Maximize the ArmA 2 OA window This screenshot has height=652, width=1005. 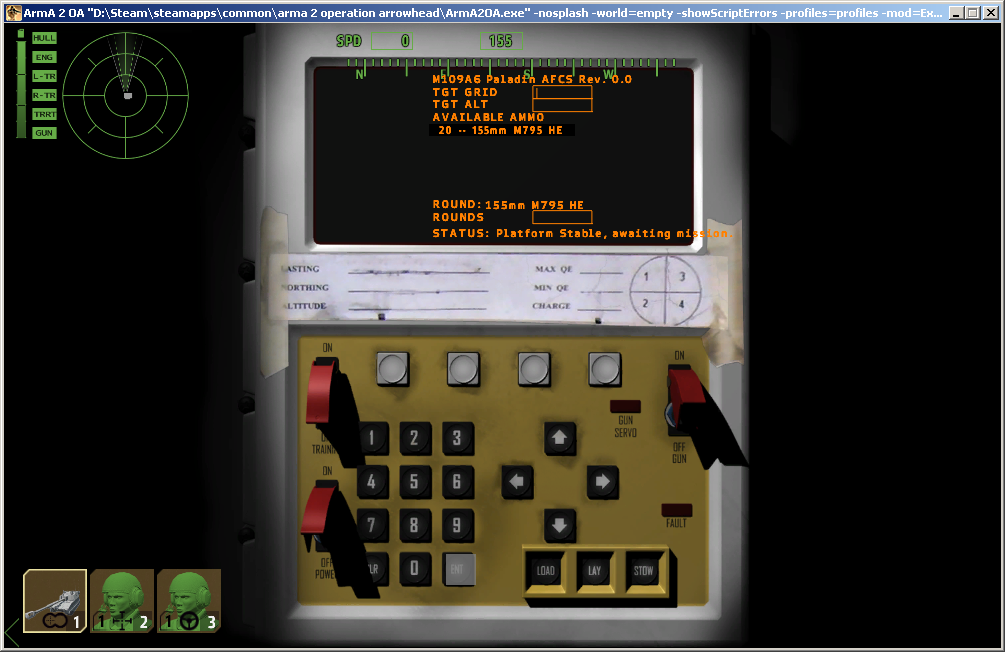pos(973,13)
